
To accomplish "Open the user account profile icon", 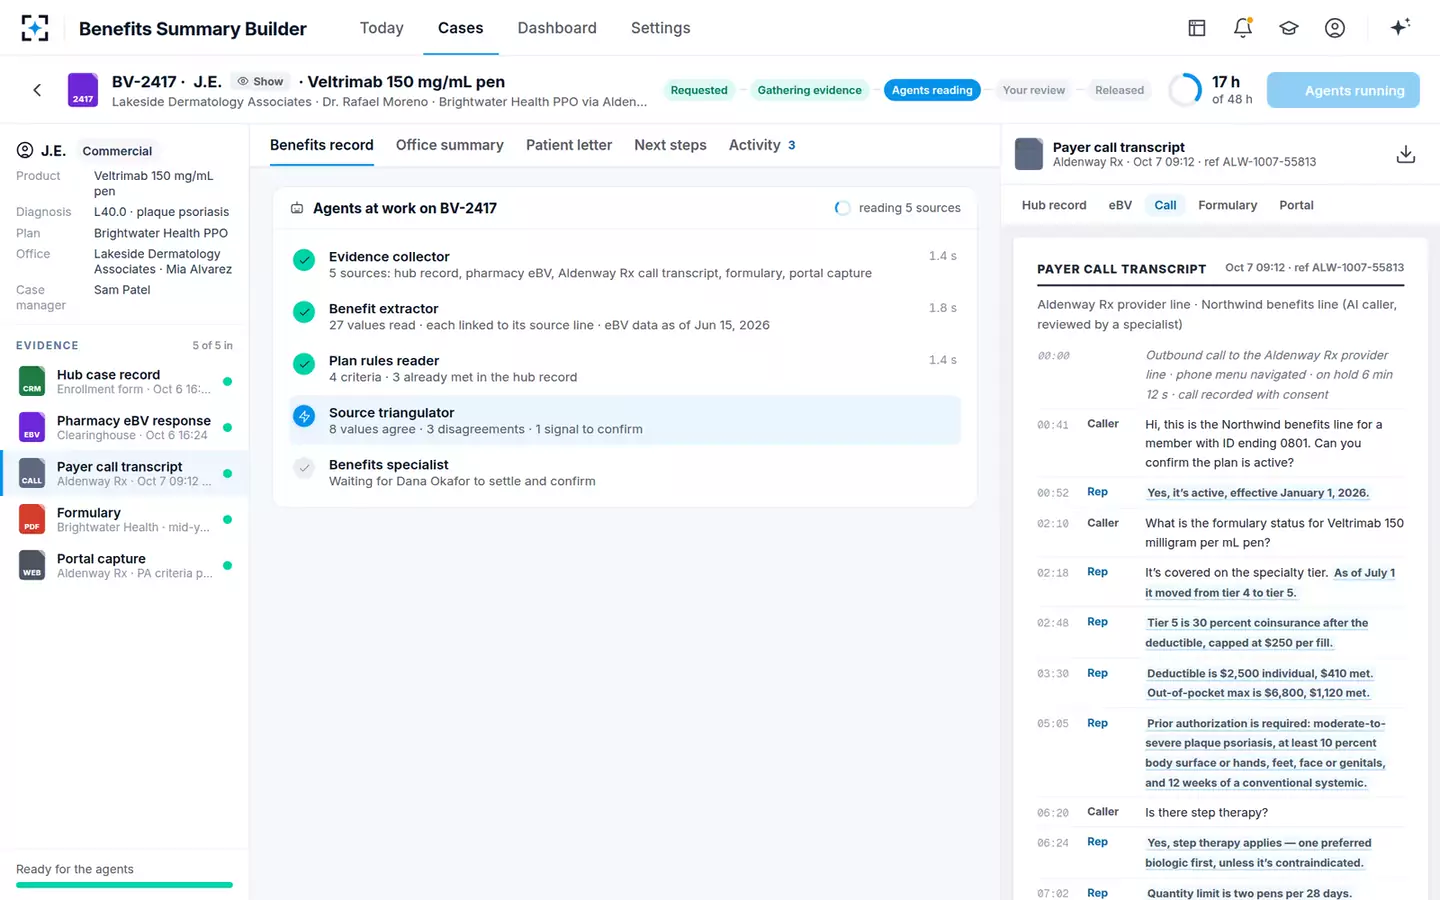I will click(1335, 28).
